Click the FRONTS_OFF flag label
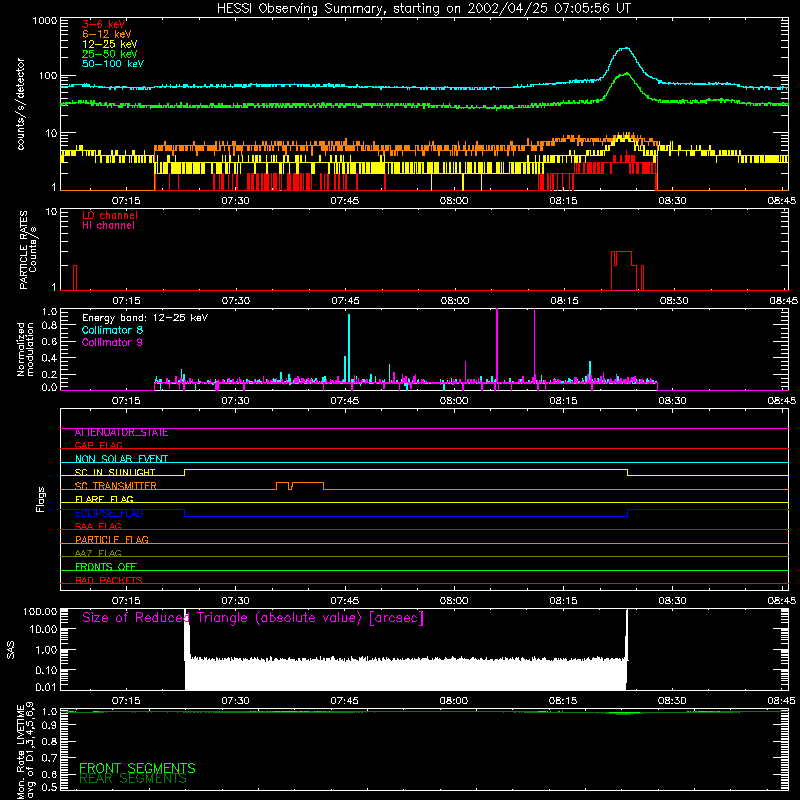Viewport: 800px width, 800px height. [x=106, y=566]
